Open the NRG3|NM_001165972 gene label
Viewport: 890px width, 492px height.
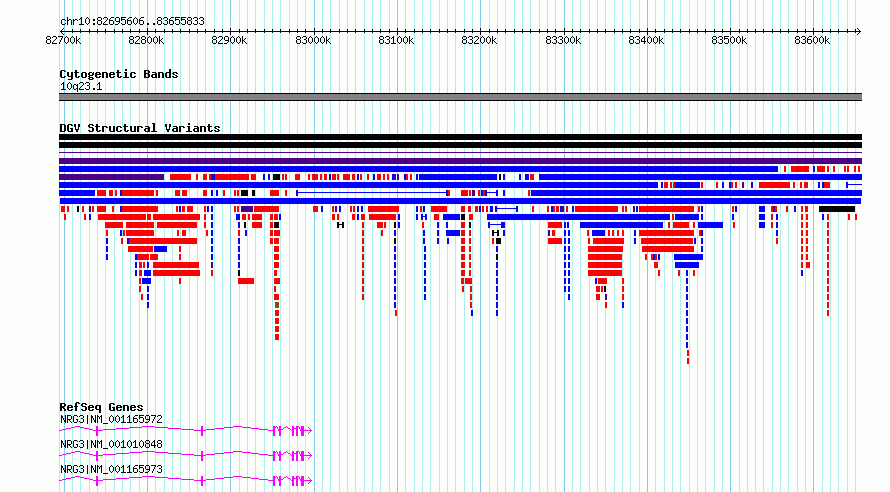111,420
